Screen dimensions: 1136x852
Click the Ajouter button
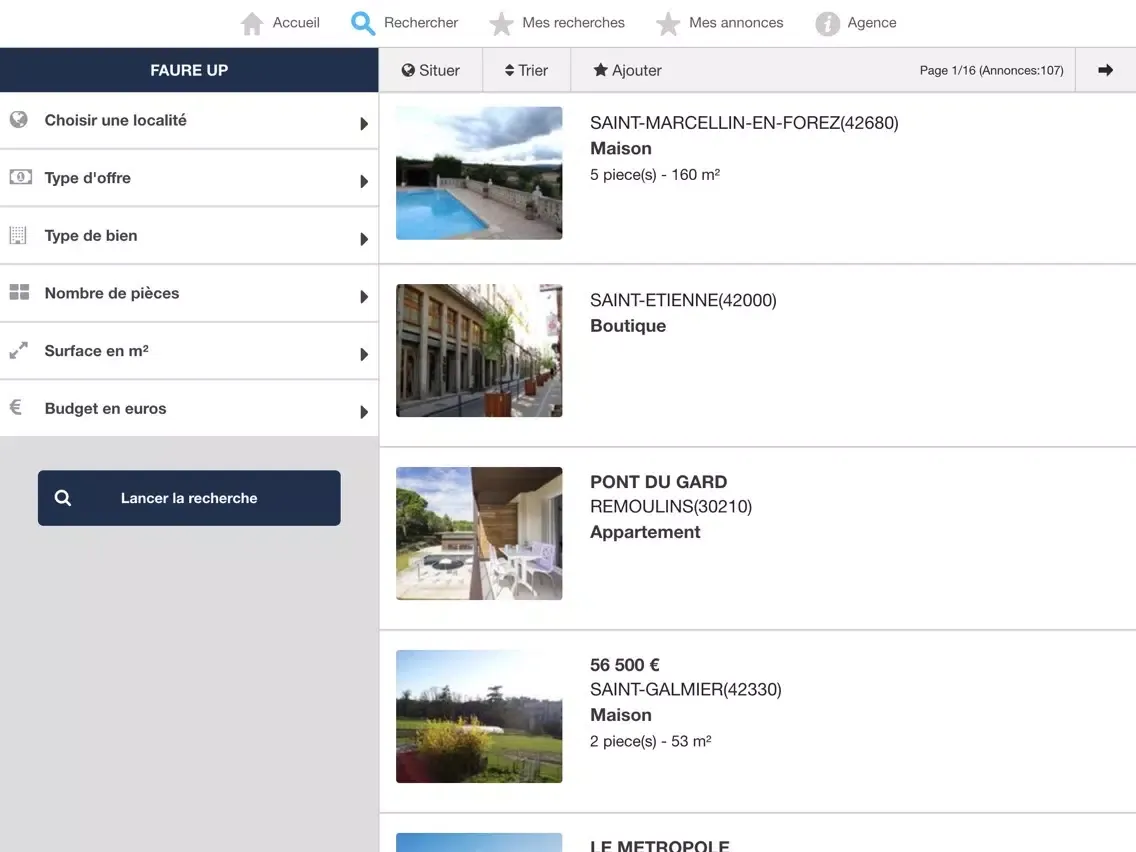pos(627,70)
